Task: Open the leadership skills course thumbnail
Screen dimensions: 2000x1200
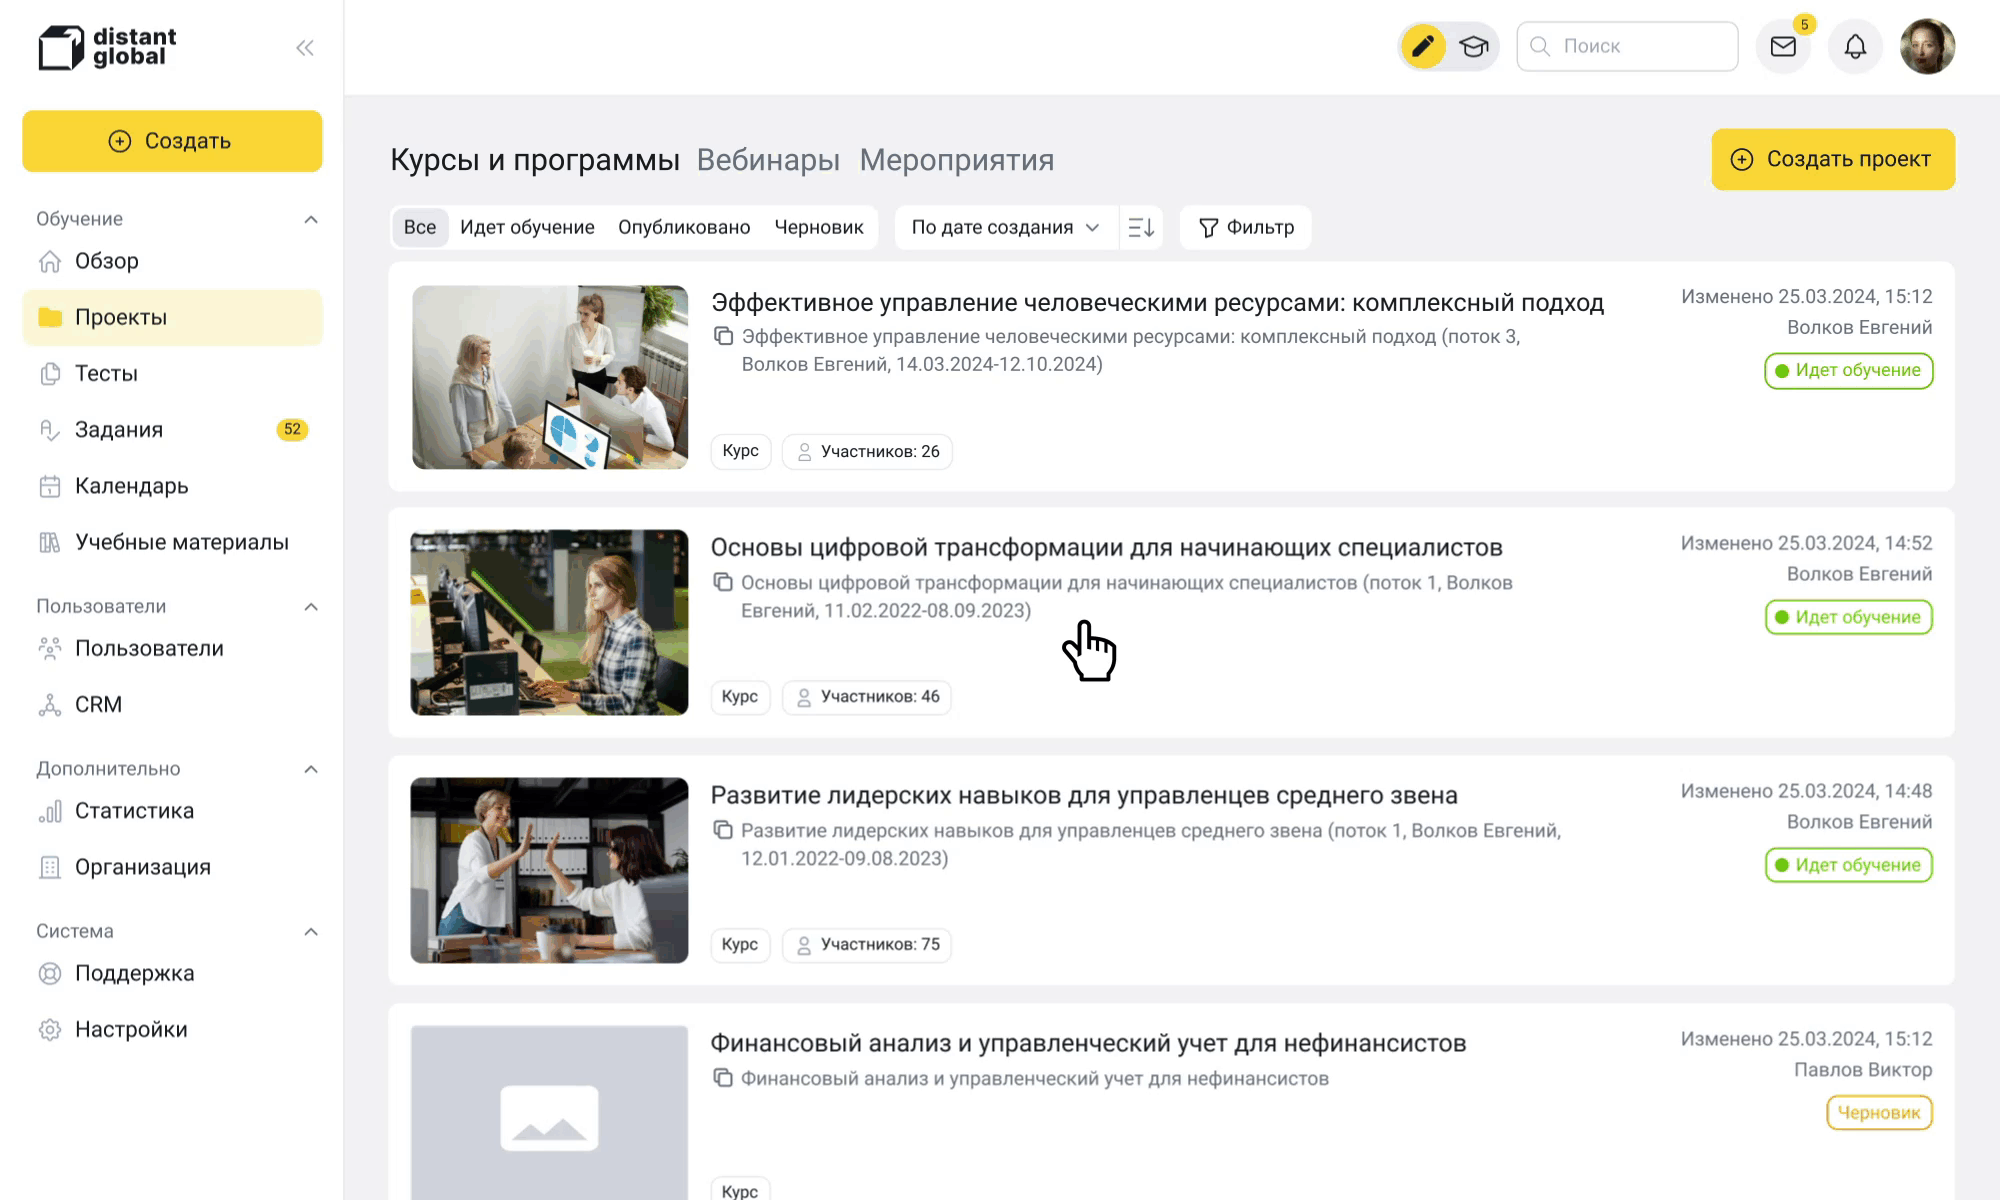Action: (x=549, y=870)
